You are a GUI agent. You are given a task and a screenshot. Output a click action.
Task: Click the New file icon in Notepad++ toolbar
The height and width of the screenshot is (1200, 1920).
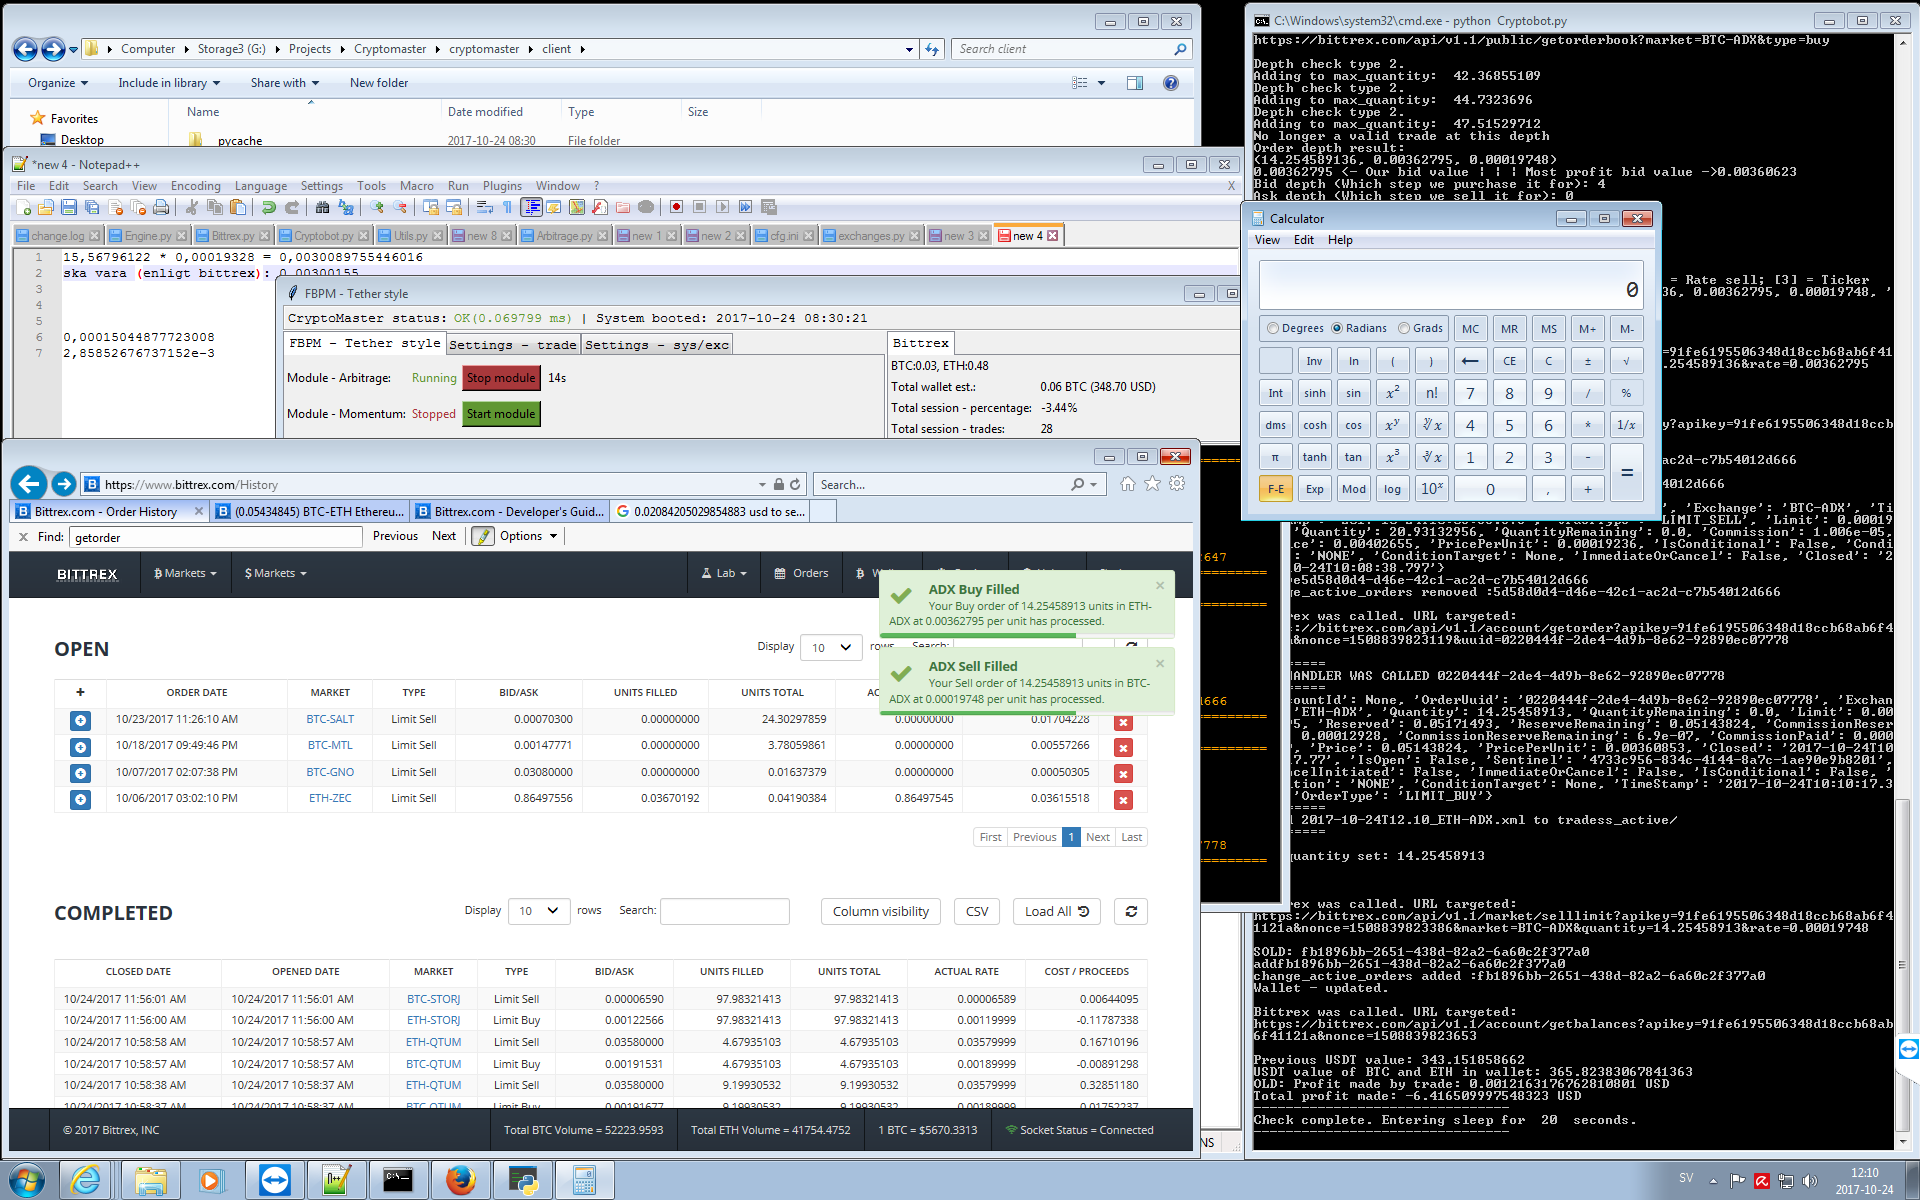pyautogui.click(x=24, y=207)
